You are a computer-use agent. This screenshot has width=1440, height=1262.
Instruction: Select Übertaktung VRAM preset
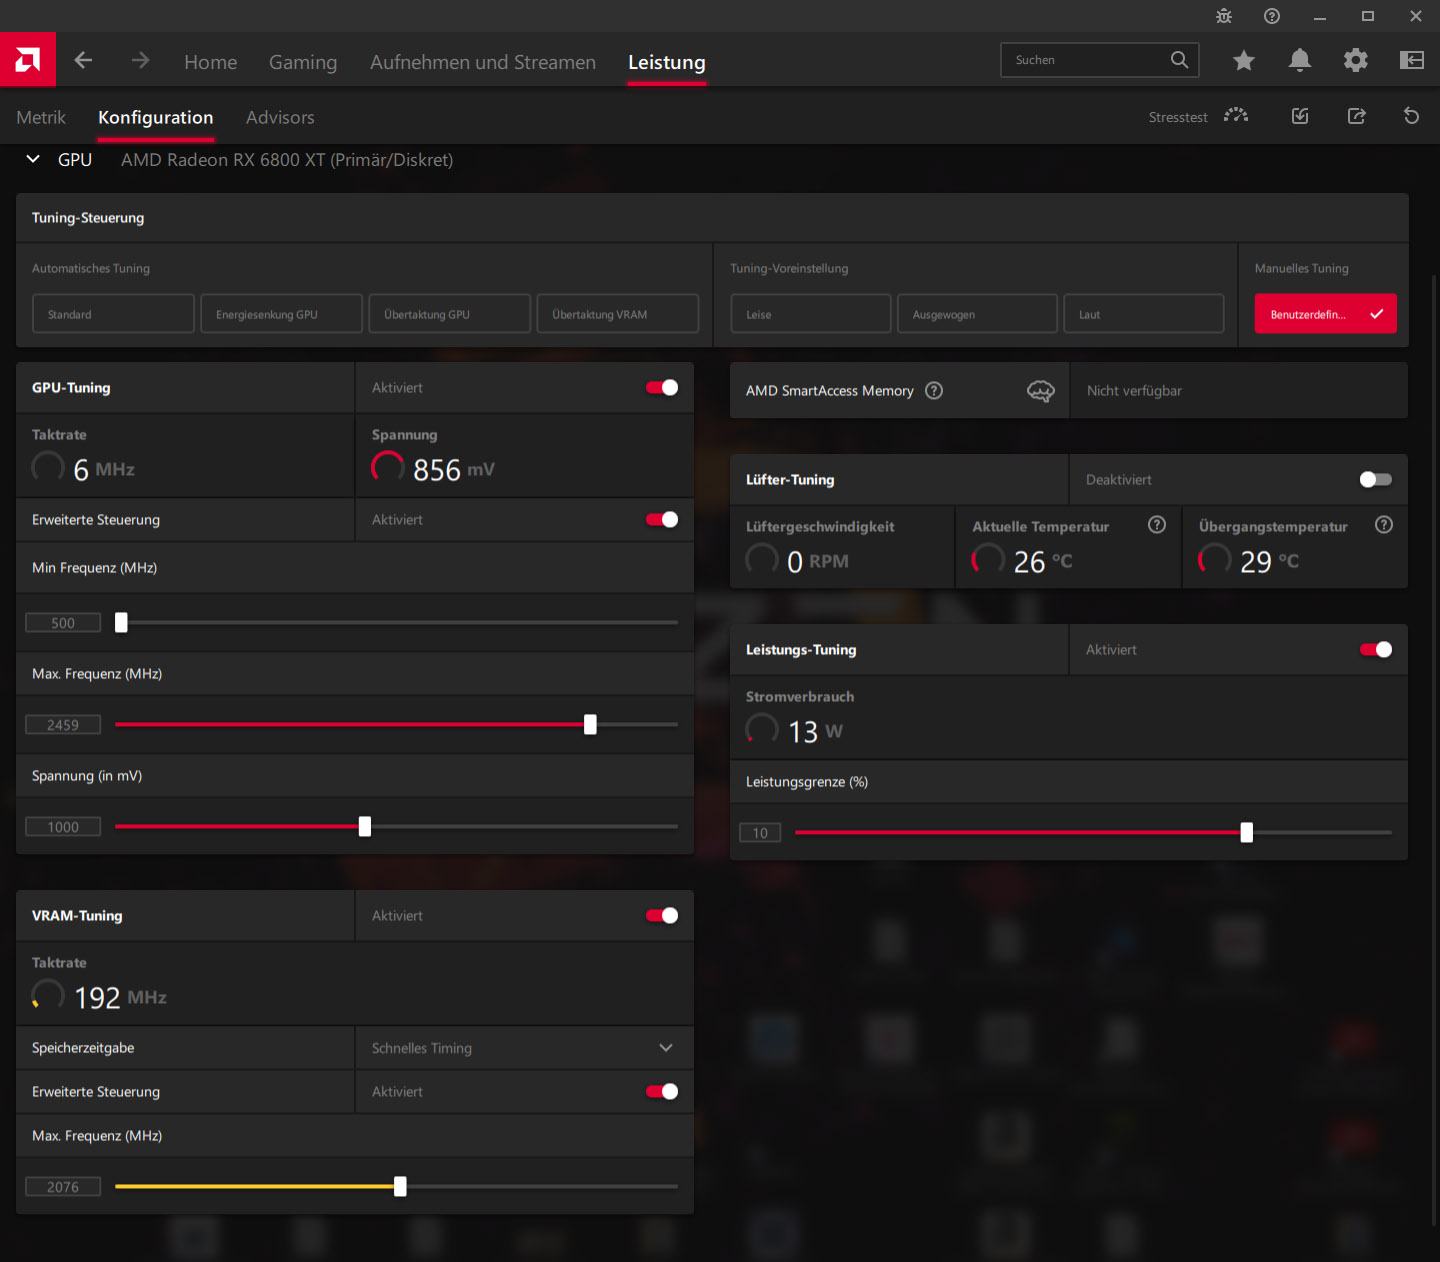(617, 314)
